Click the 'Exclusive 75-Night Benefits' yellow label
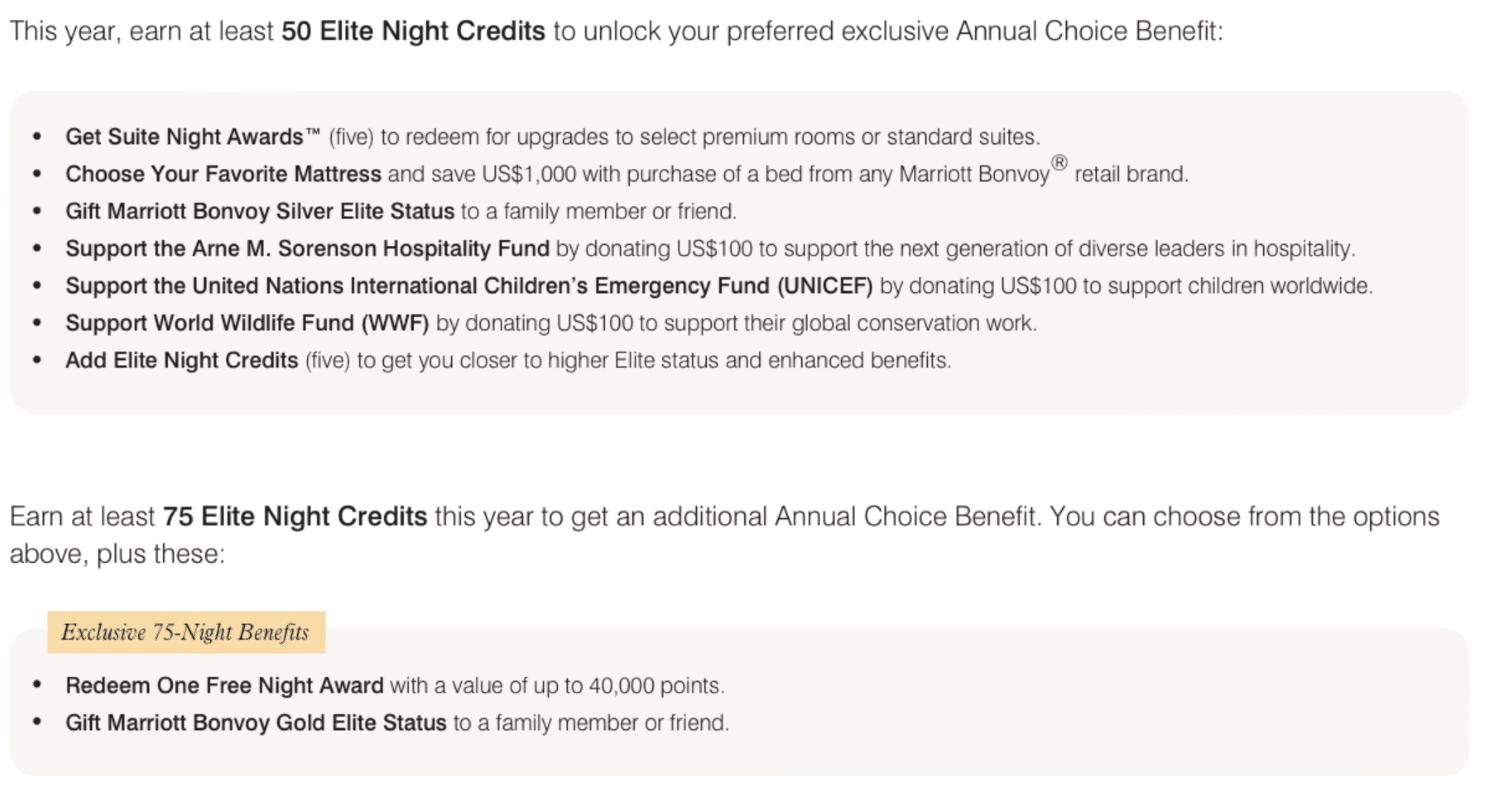 tap(186, 632)
